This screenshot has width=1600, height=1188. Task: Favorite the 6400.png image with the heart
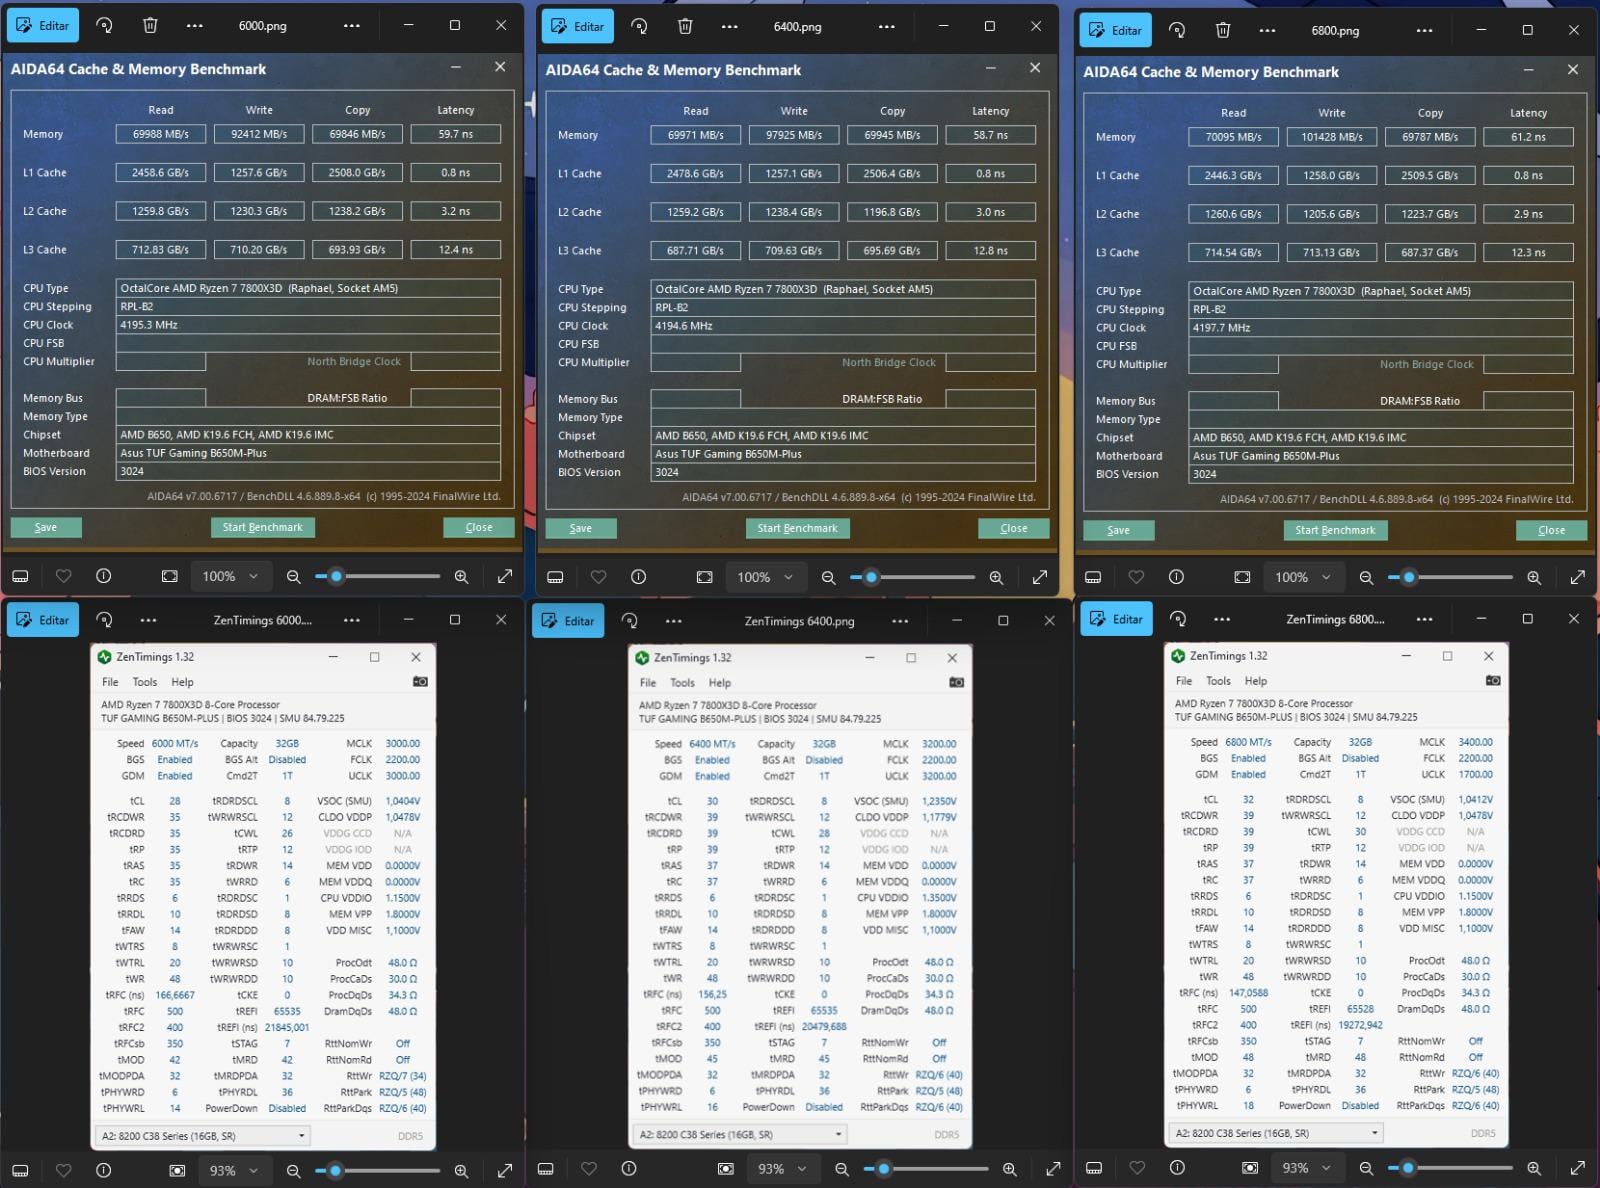coord(599,577)
